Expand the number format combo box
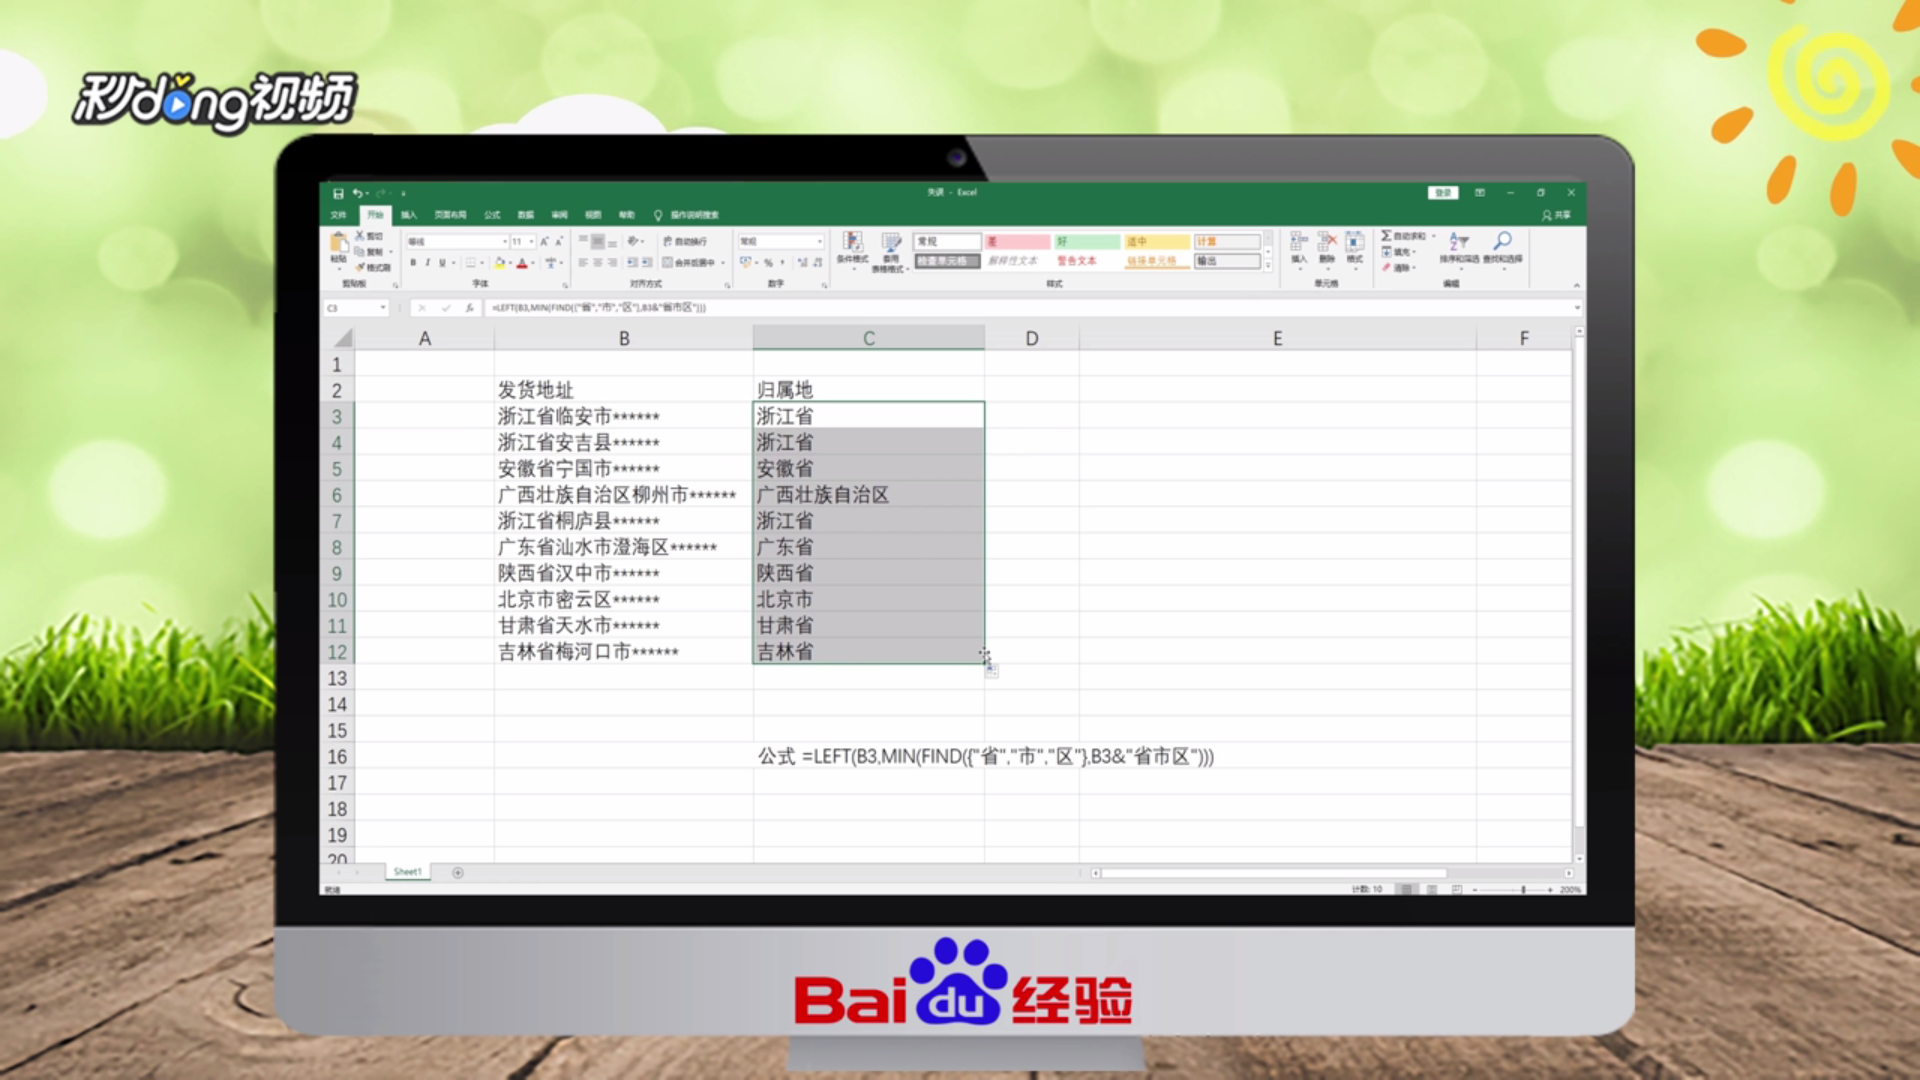This screenshot has width=1920, height=1080. tap(819, 242)
